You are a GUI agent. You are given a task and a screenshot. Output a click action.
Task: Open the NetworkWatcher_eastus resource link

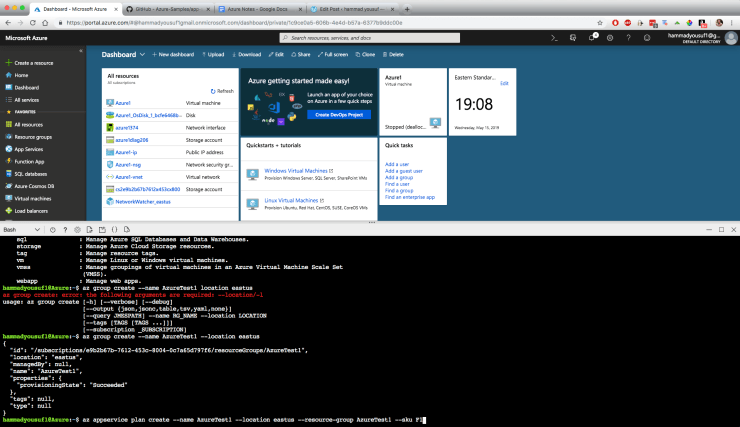pyautogui.click(x=143, y=202)
